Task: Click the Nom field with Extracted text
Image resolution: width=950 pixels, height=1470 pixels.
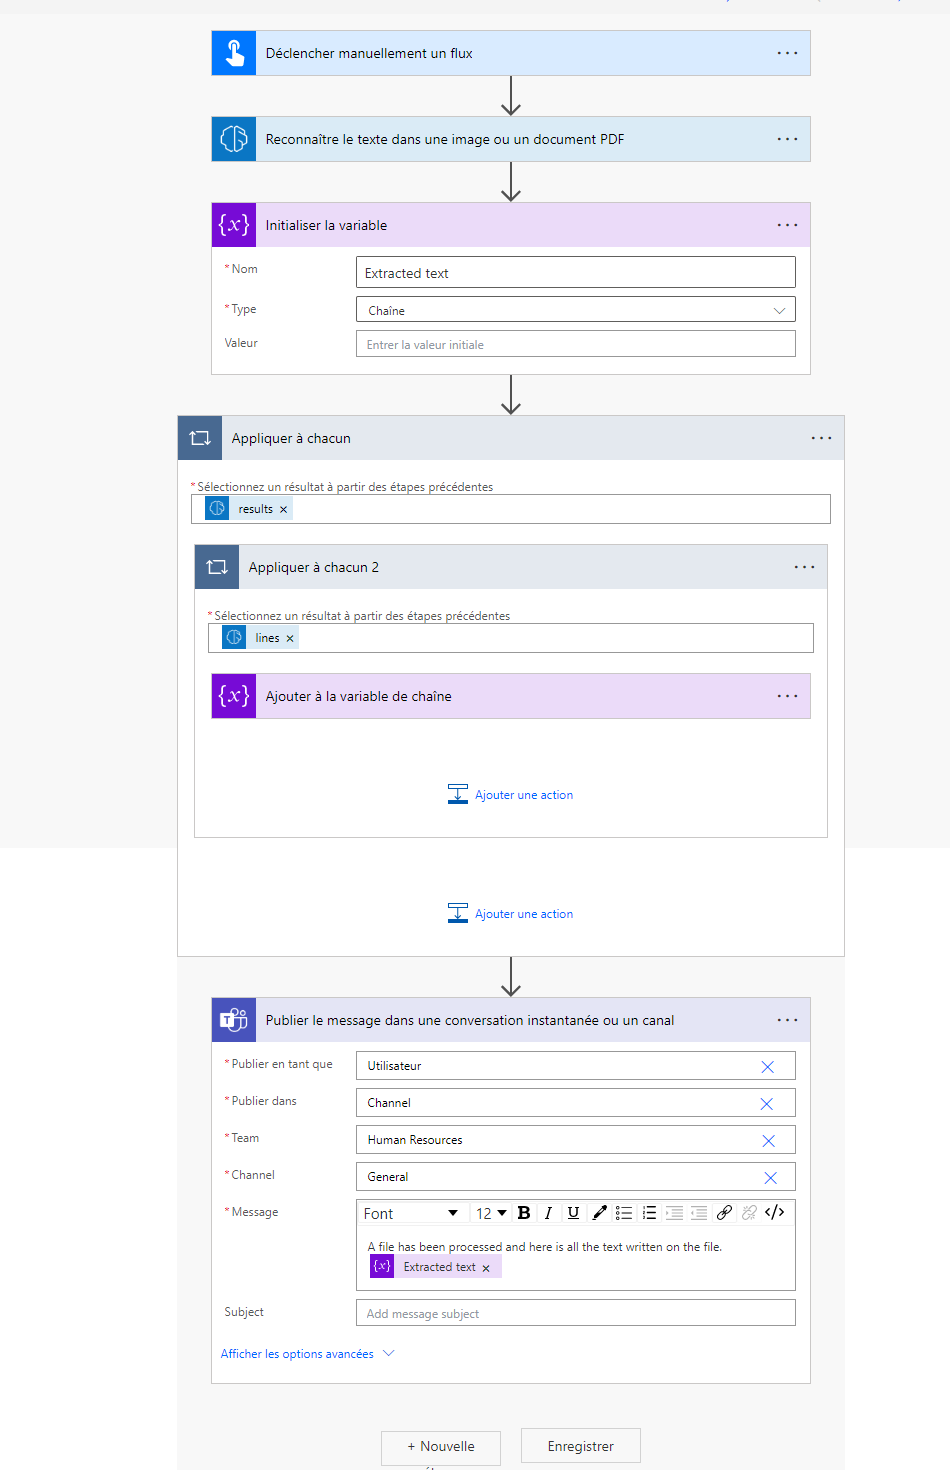Action: coord(576,272)
